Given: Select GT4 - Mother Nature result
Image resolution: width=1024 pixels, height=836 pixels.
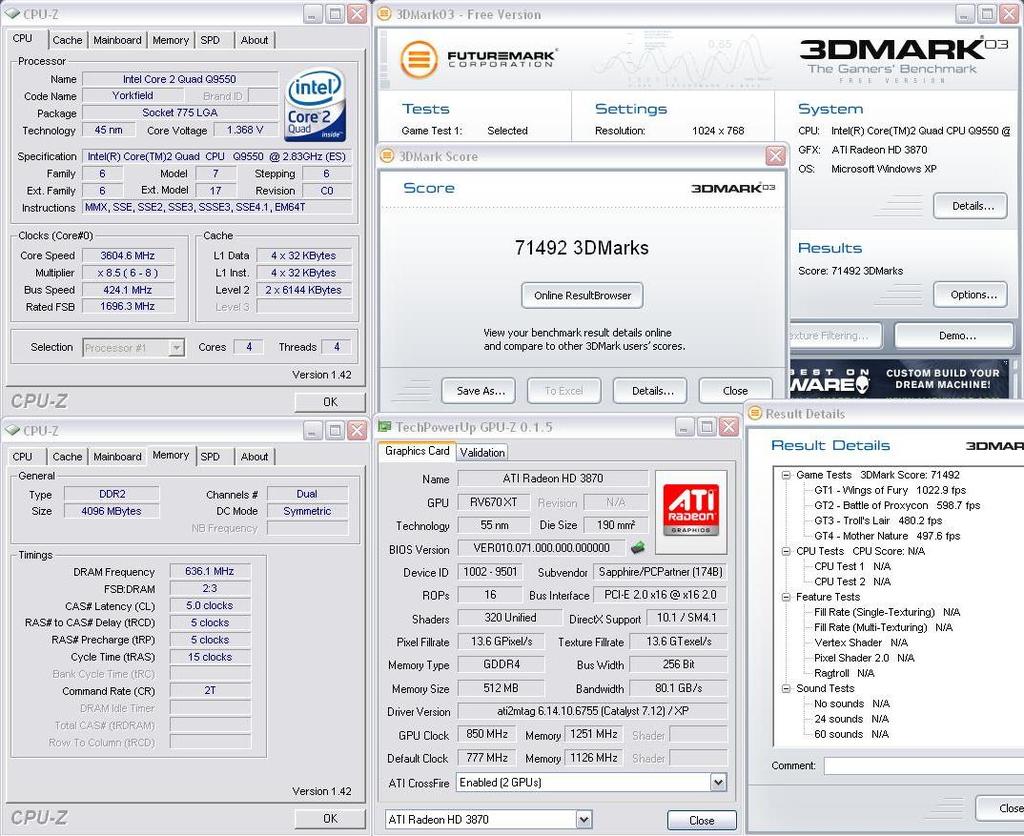Looking at the screenshot, I should (x=887, y=536).
